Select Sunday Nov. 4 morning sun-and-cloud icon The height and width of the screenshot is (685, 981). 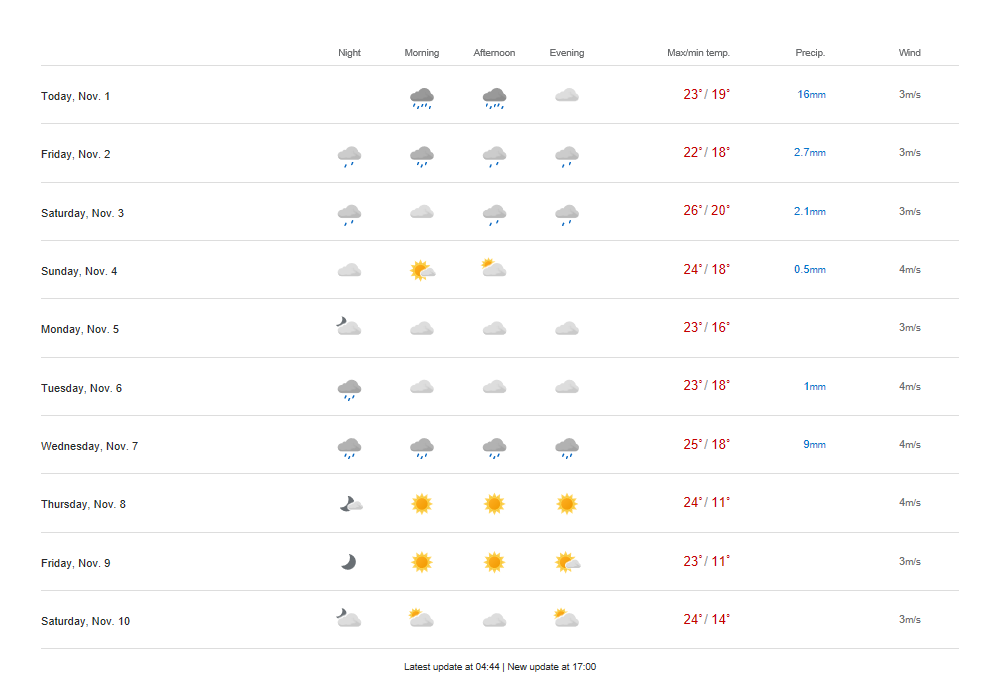pos(421,270)
